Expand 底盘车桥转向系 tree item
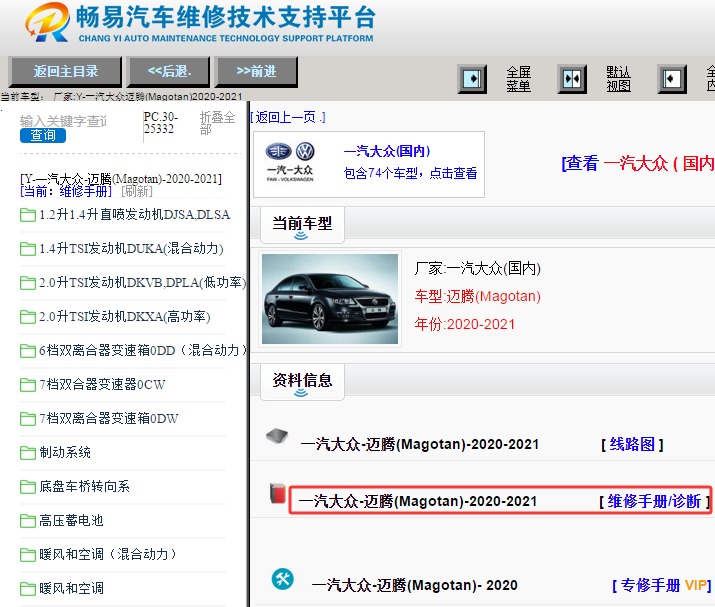This screenshot has height=607, width=715. tap(84, 487)
